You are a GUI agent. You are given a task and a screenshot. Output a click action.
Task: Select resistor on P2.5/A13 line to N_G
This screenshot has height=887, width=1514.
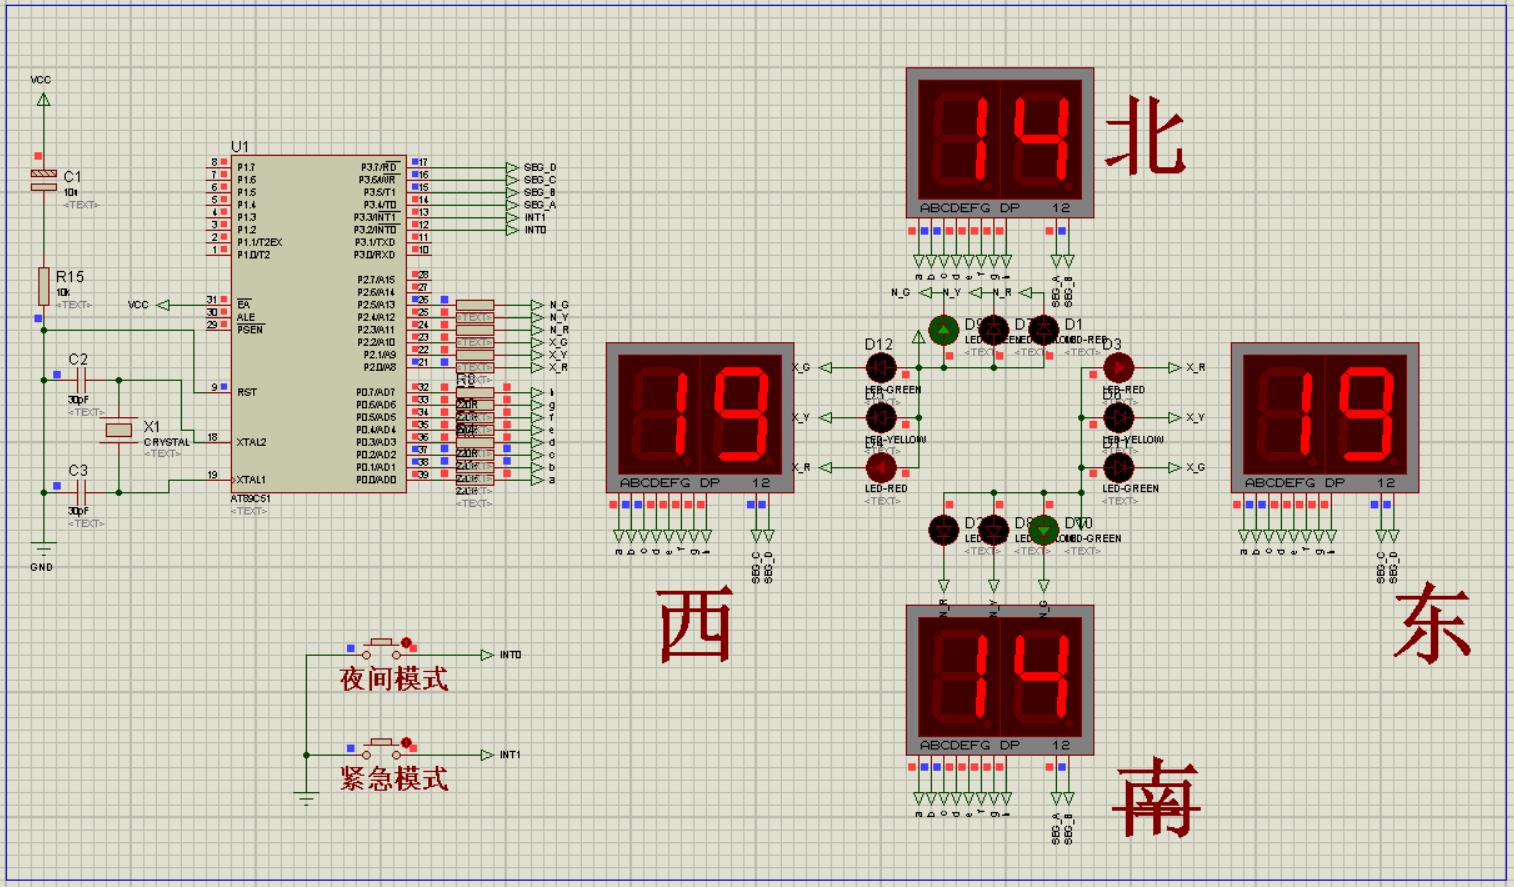pyautogui.click(x=474, y=305)
